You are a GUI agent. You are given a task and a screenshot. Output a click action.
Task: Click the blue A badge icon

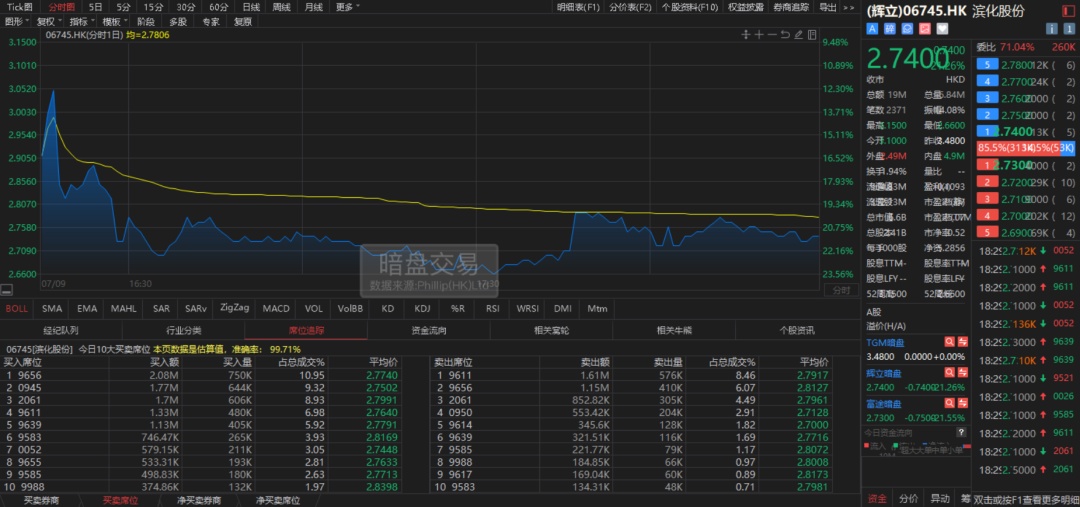tap(872, 28)
